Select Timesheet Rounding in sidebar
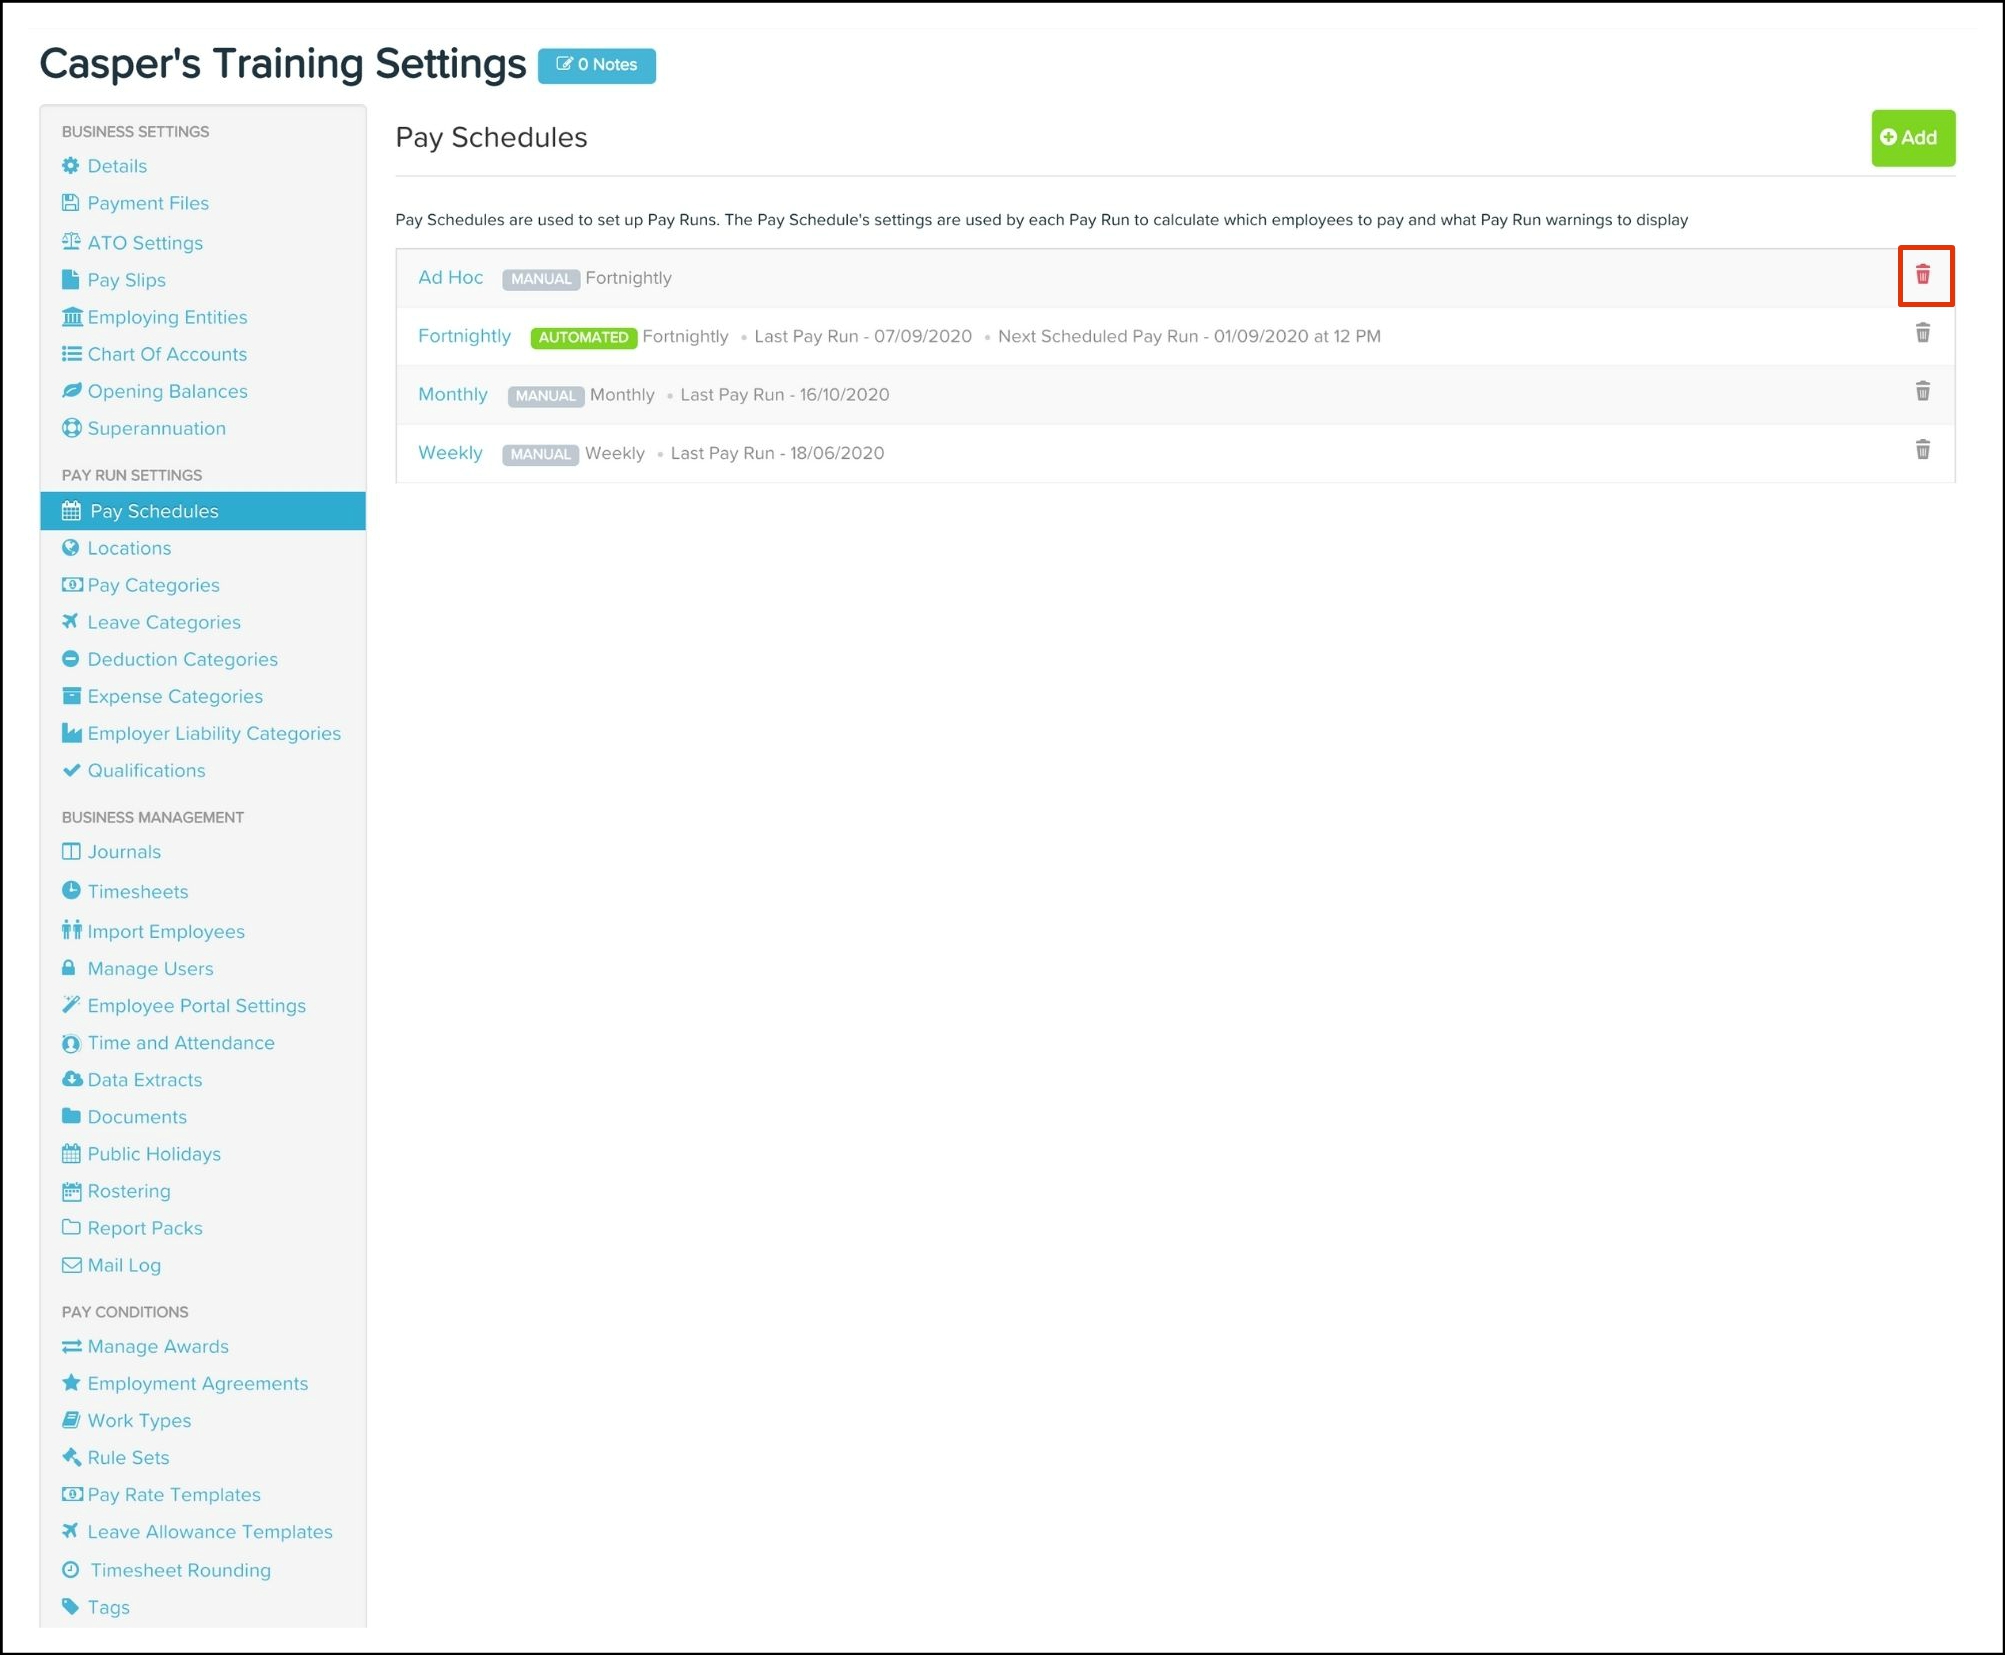The image size is (2005, 1655). tap(180, 1570)
